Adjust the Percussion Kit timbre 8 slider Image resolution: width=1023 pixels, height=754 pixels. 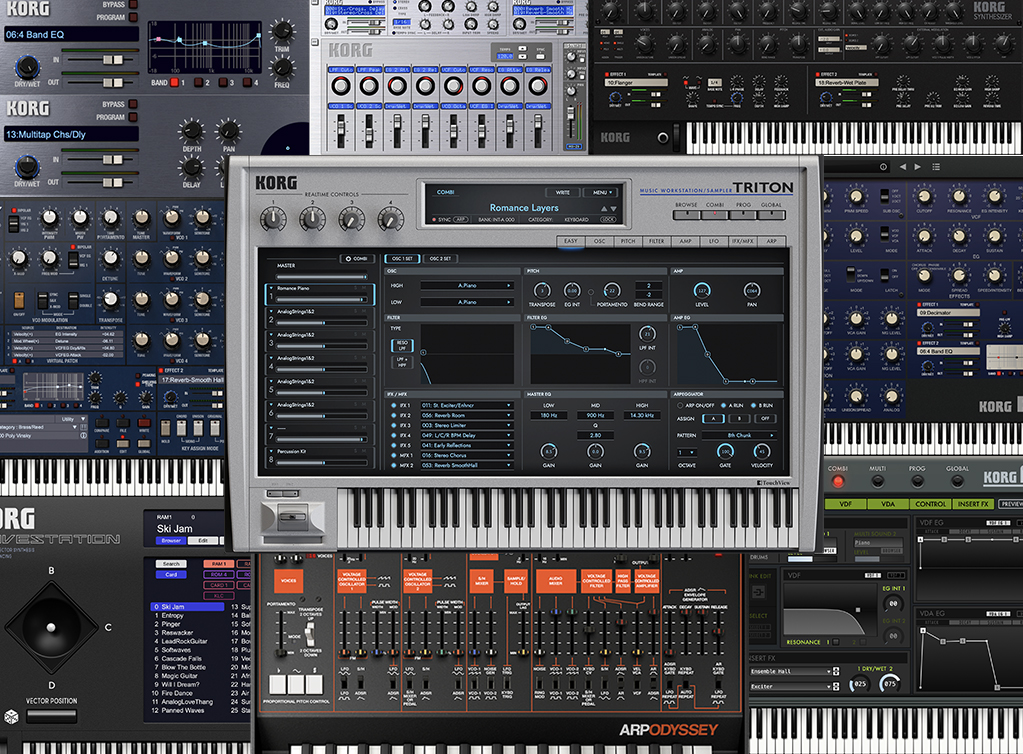(321, 462)
